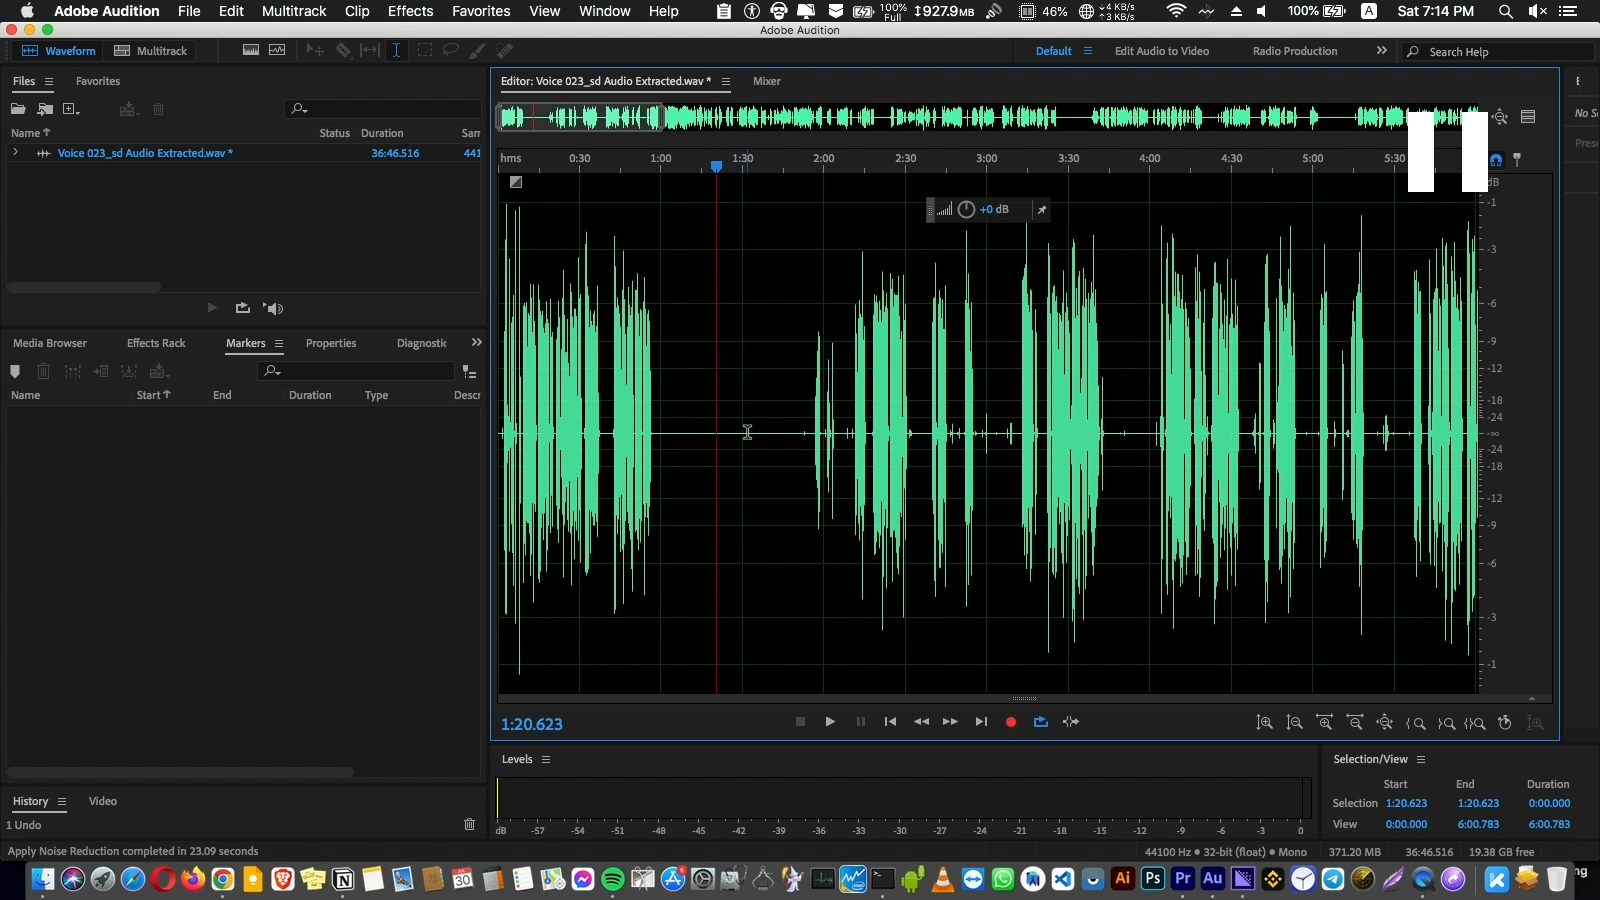
Task: Switch to Multitrack view
Action: coord(151,51)
